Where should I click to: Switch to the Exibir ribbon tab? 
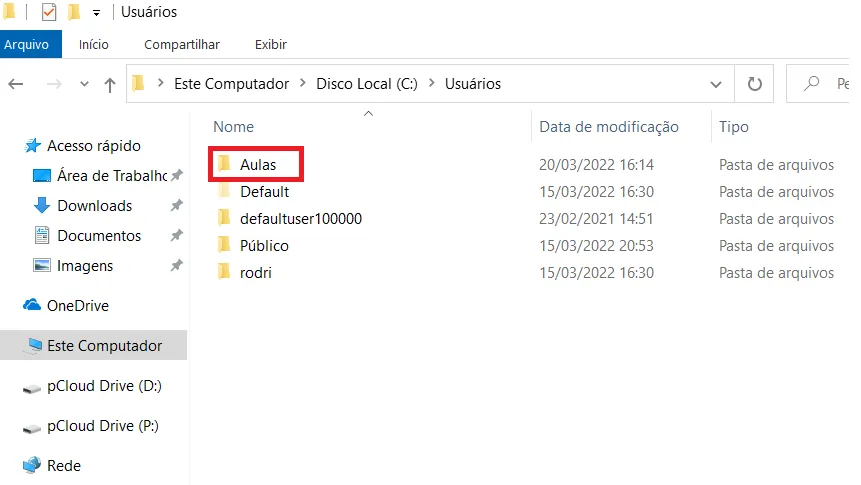click(x=271, y=44)
